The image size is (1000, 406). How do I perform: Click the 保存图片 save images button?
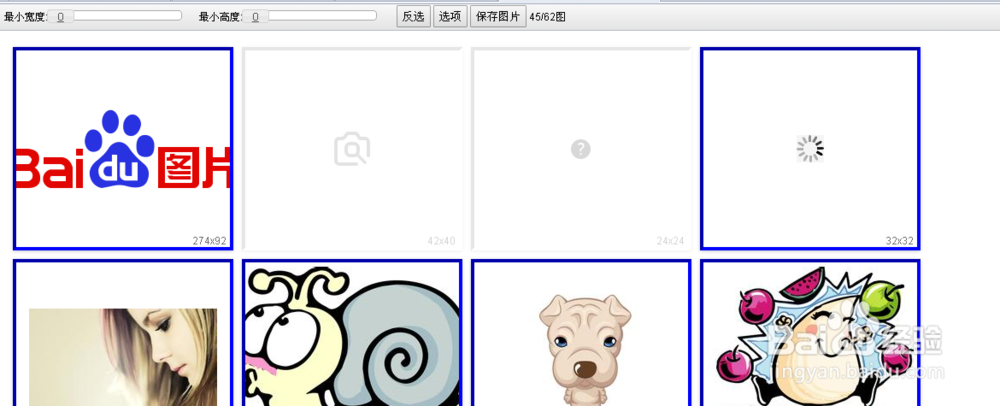point(498,17)
